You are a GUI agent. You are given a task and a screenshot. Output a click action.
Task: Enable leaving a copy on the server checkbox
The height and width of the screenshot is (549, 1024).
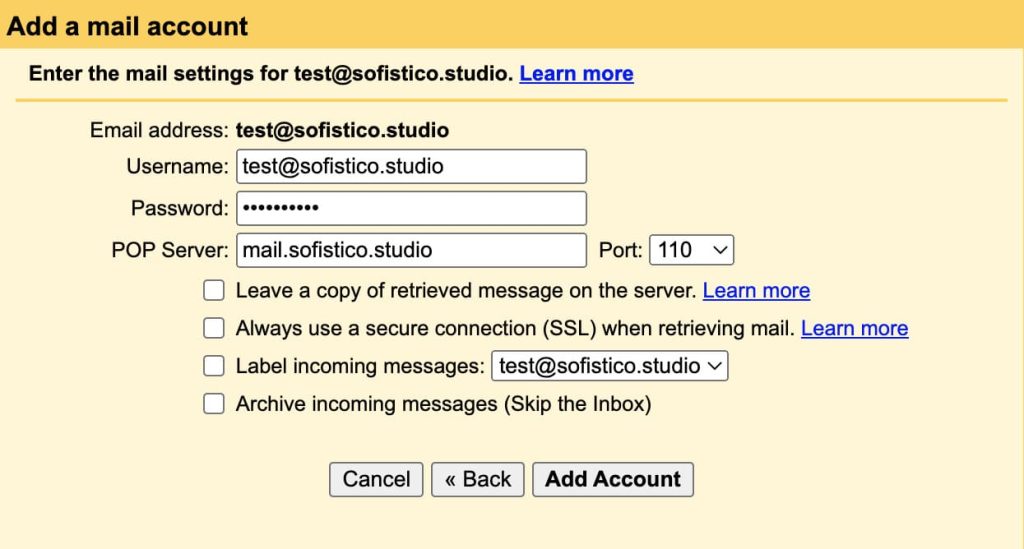[x=214, y=291]
